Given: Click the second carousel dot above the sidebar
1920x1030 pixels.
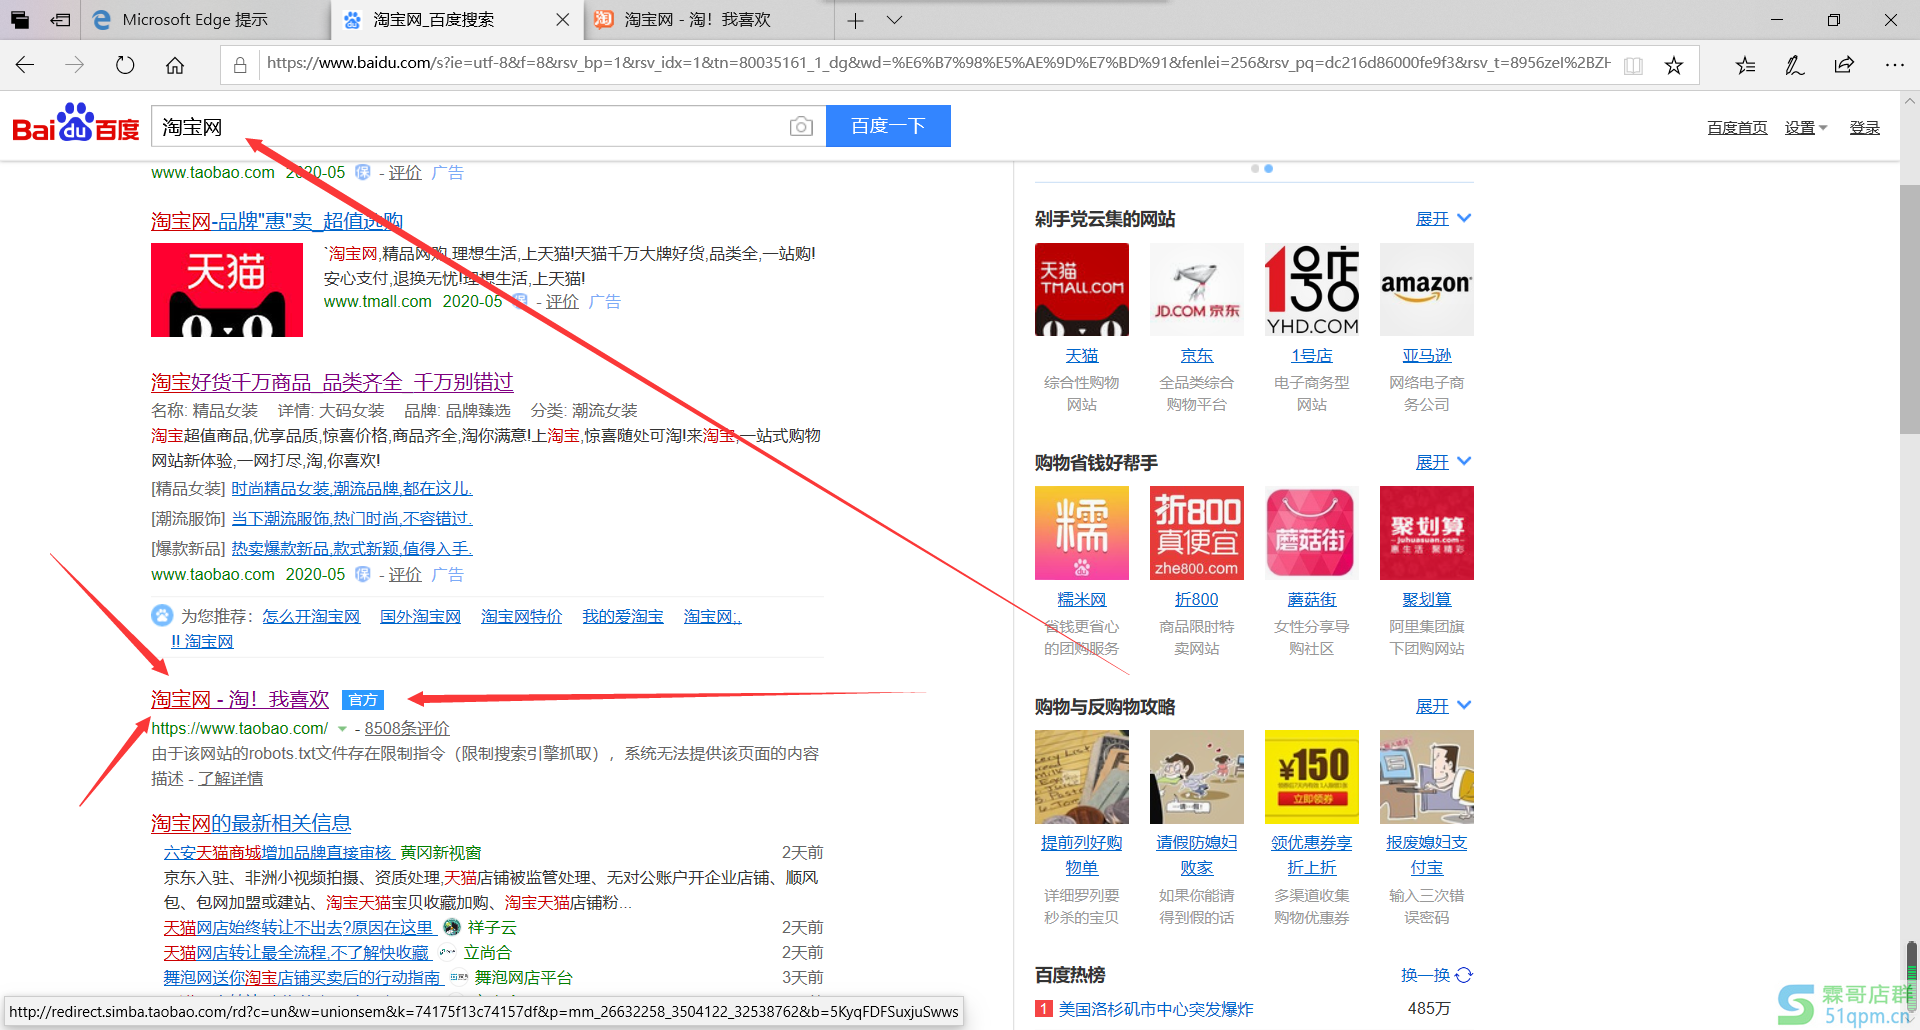Looking at the screenshot, I should coord(1268,168).
